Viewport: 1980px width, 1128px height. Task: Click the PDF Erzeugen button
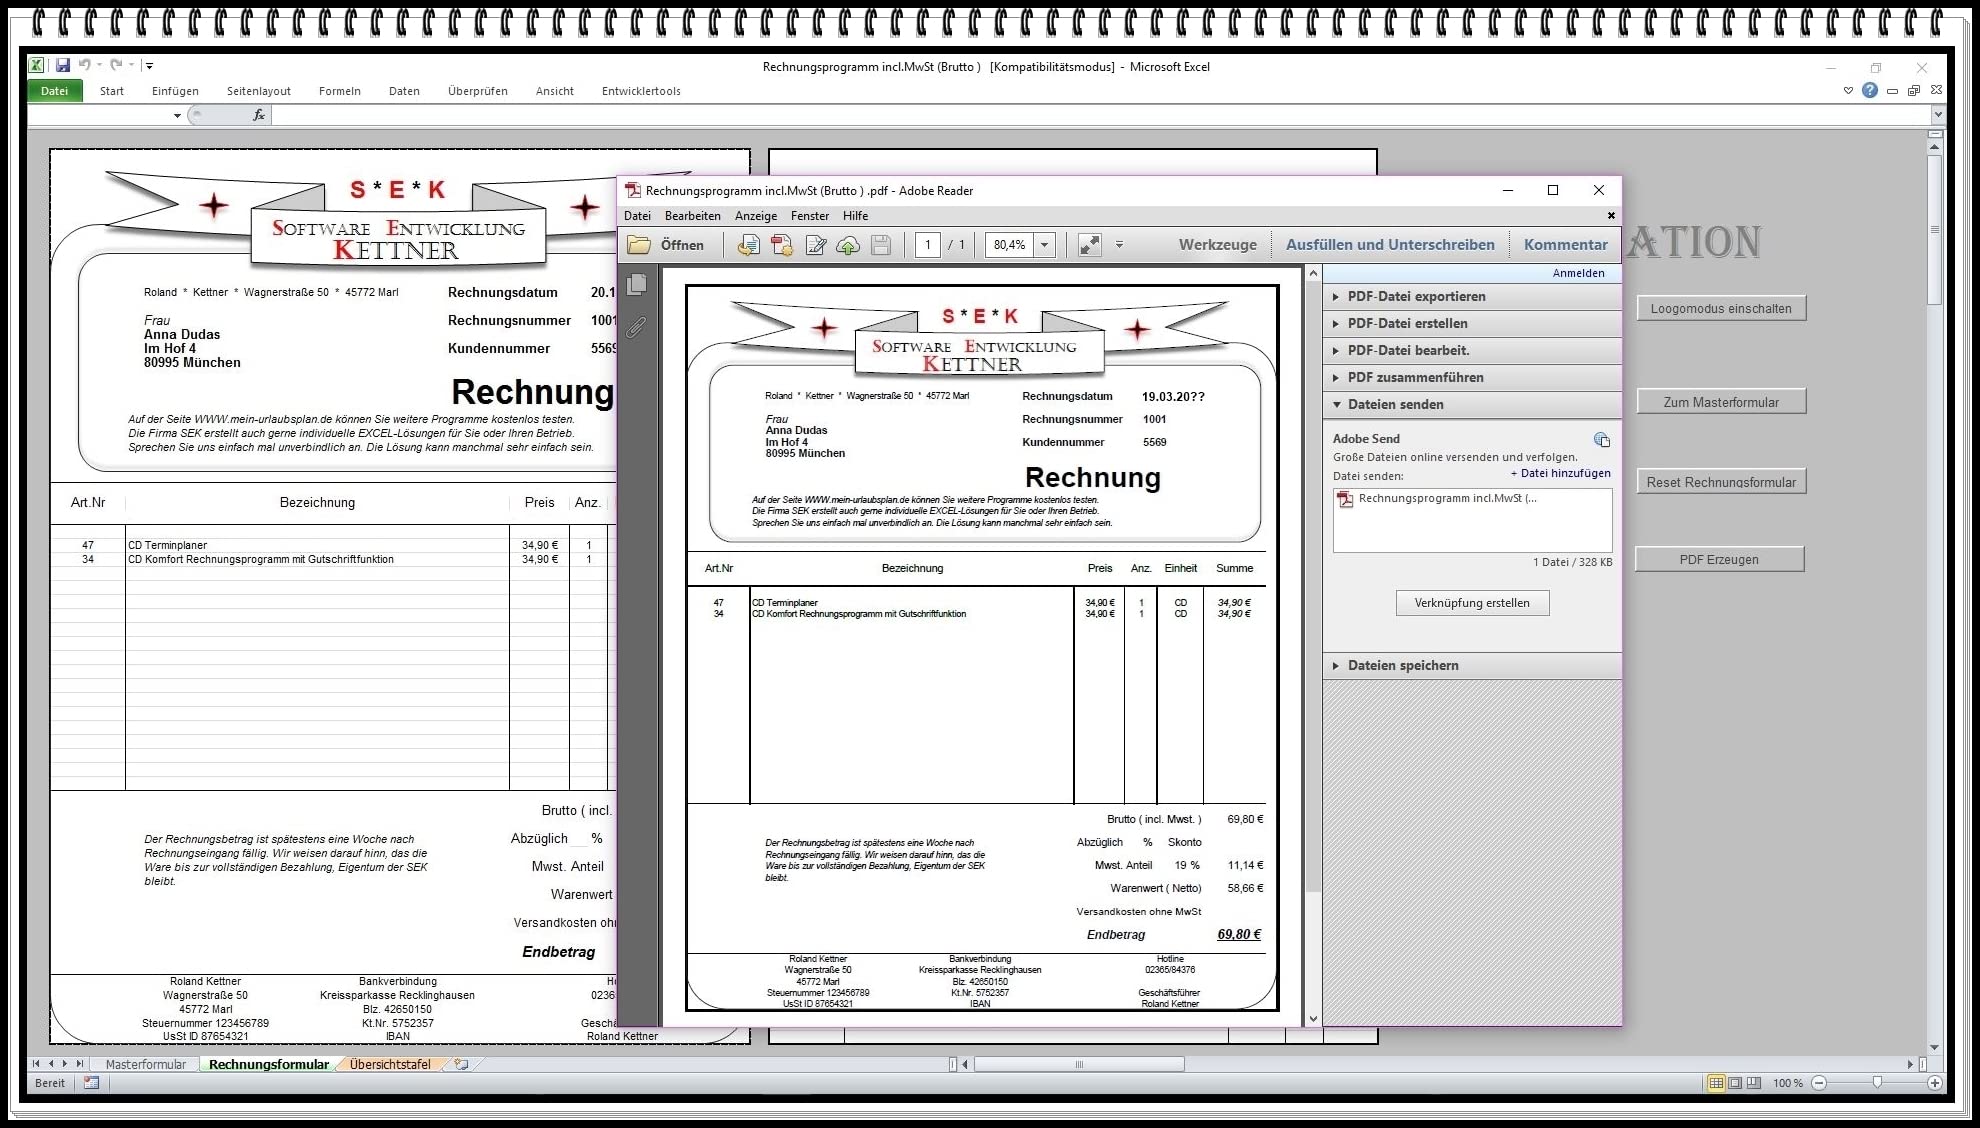(x=1719, y=559)
